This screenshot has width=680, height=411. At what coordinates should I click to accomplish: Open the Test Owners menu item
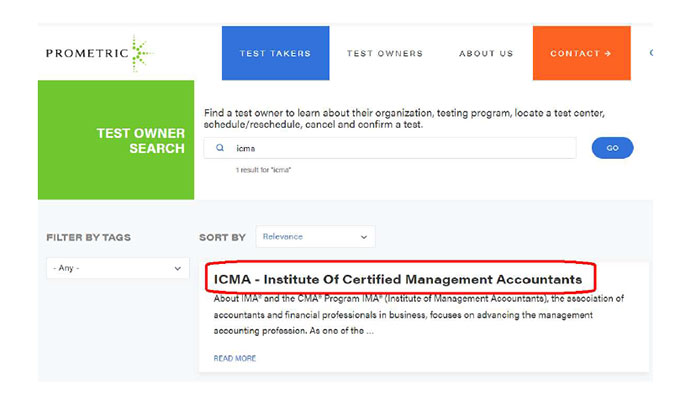click(x=385, y=54)
